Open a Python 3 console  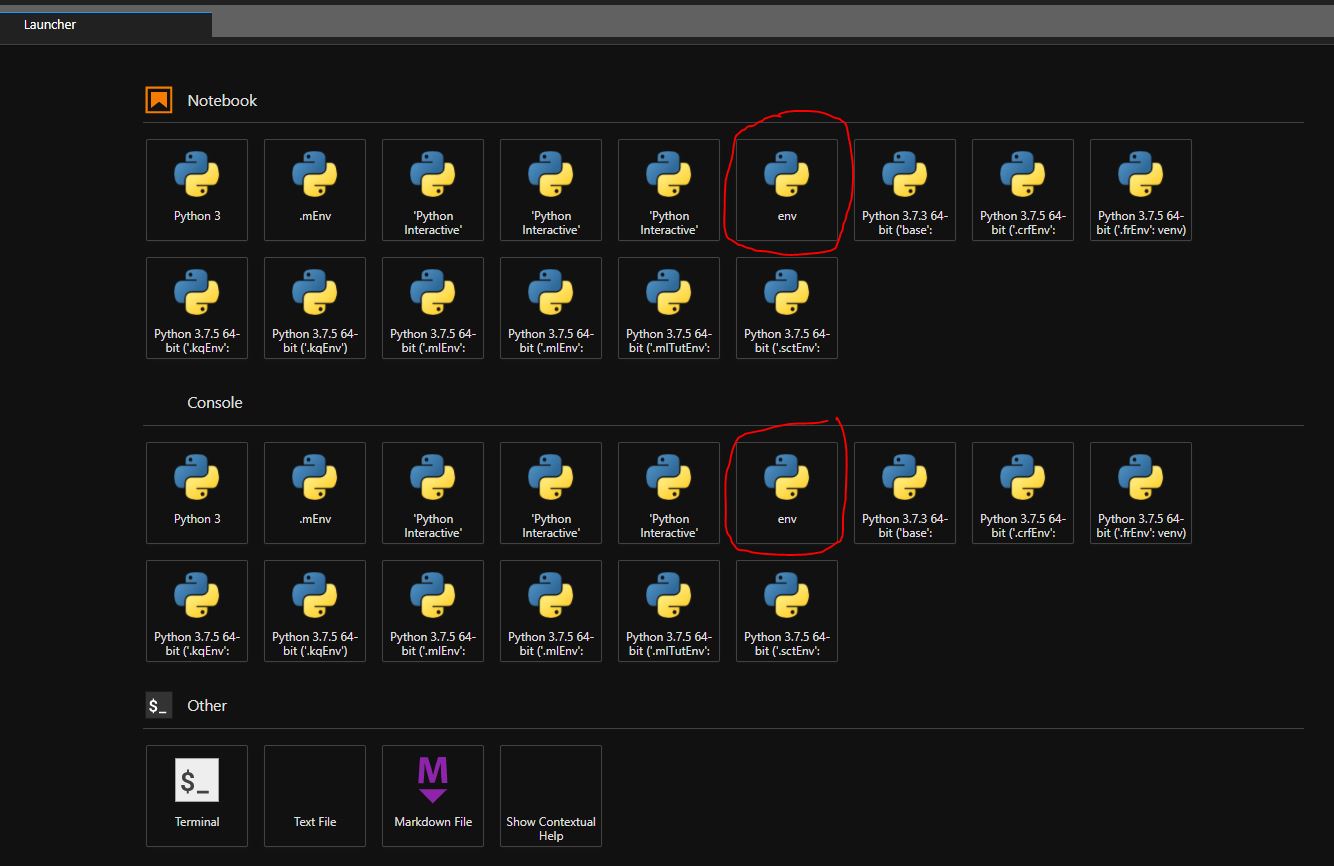[197, 493]
